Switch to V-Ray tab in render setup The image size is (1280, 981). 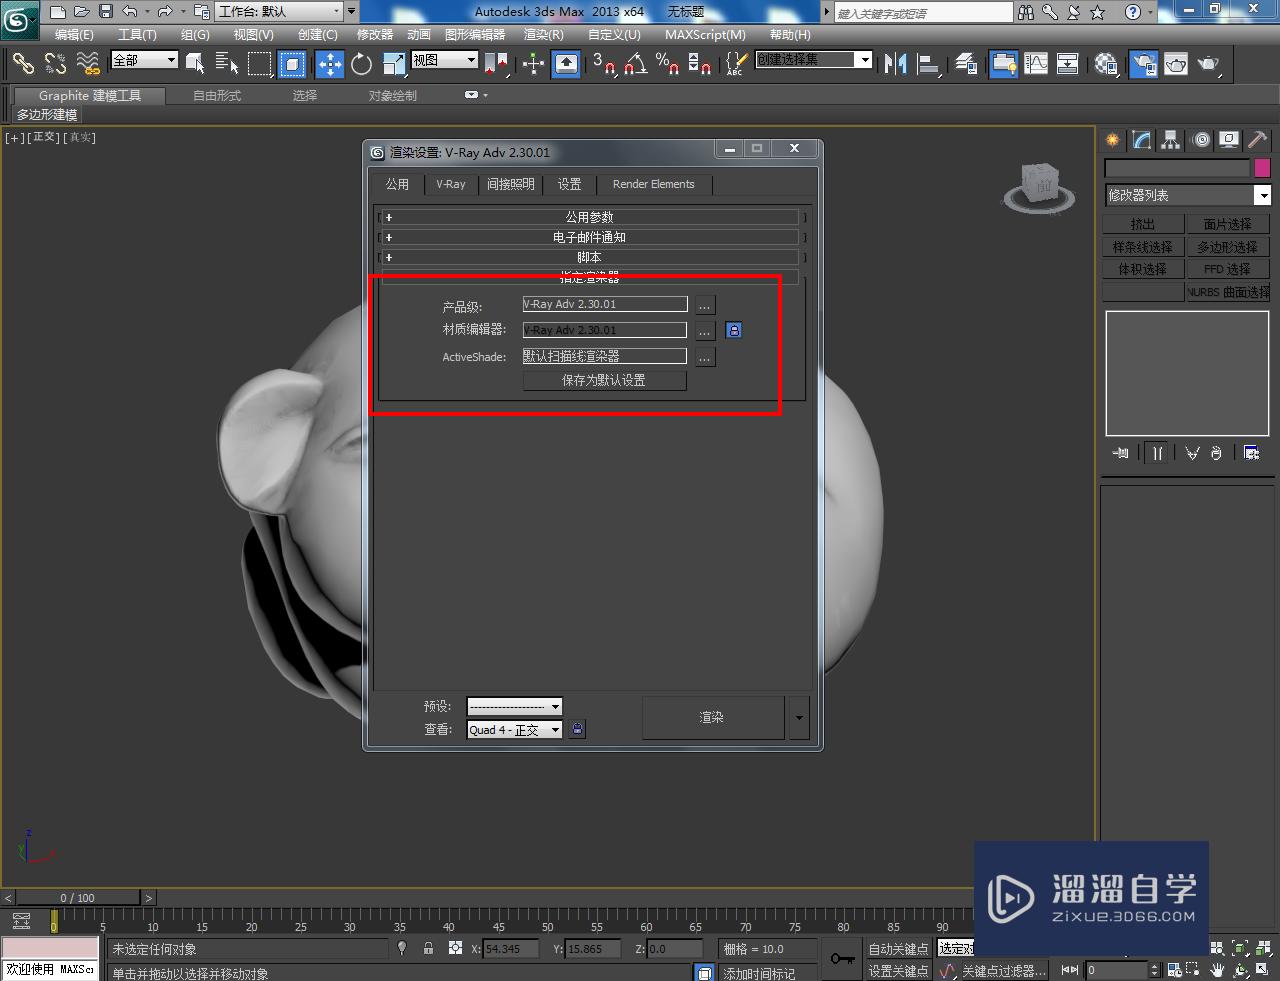[451, 184]
